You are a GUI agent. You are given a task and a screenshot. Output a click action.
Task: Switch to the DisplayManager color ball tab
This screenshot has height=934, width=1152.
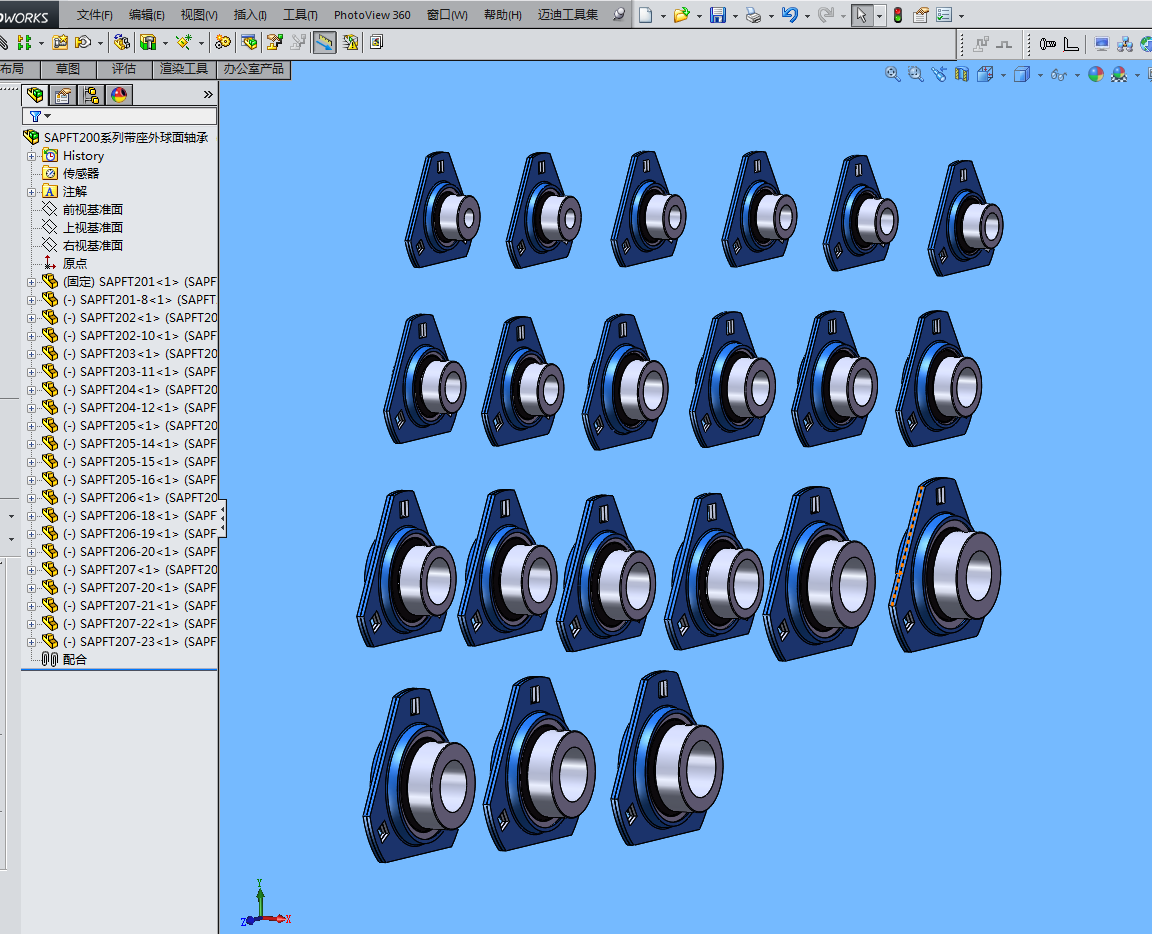118,95
